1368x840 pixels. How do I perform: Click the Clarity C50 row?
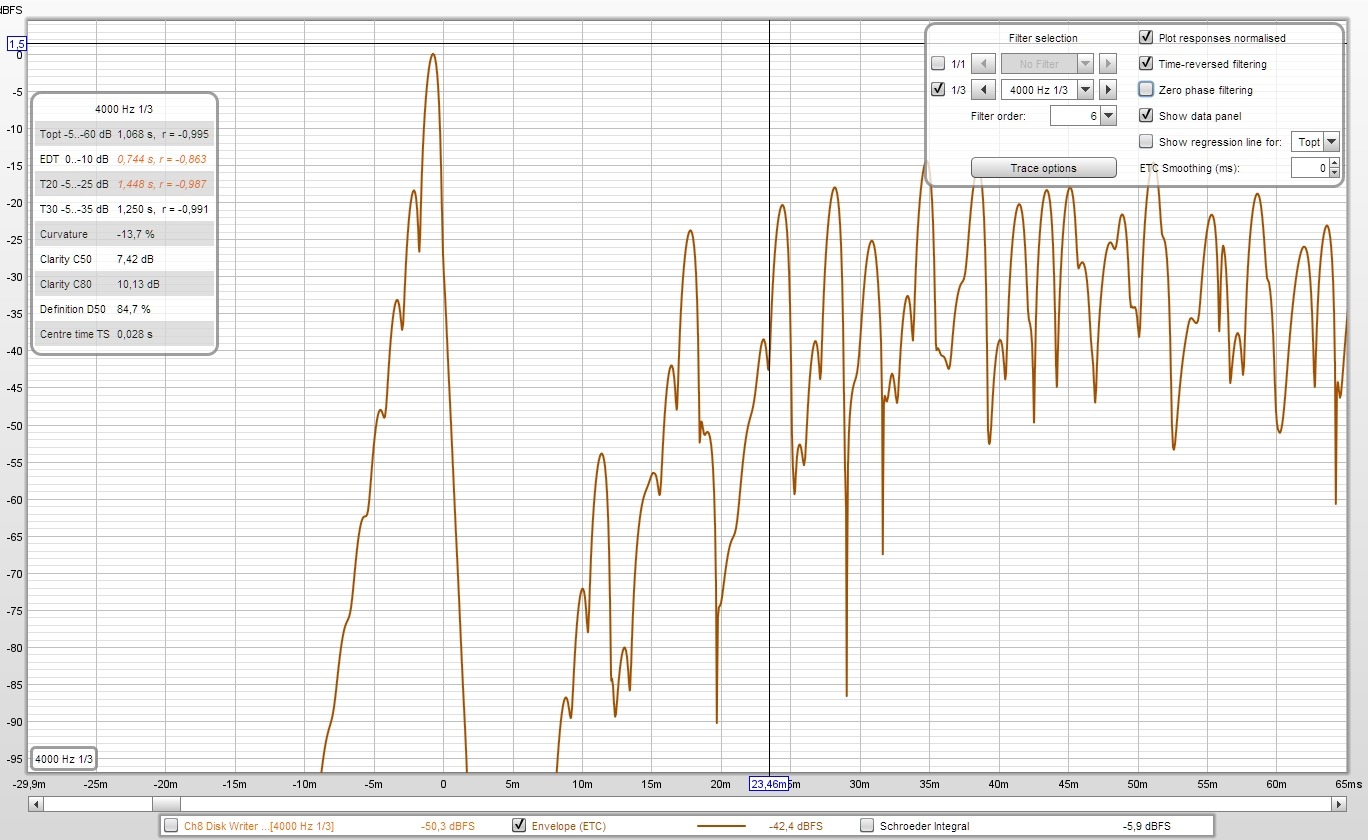pyautogui.click(x=124, y=259)
